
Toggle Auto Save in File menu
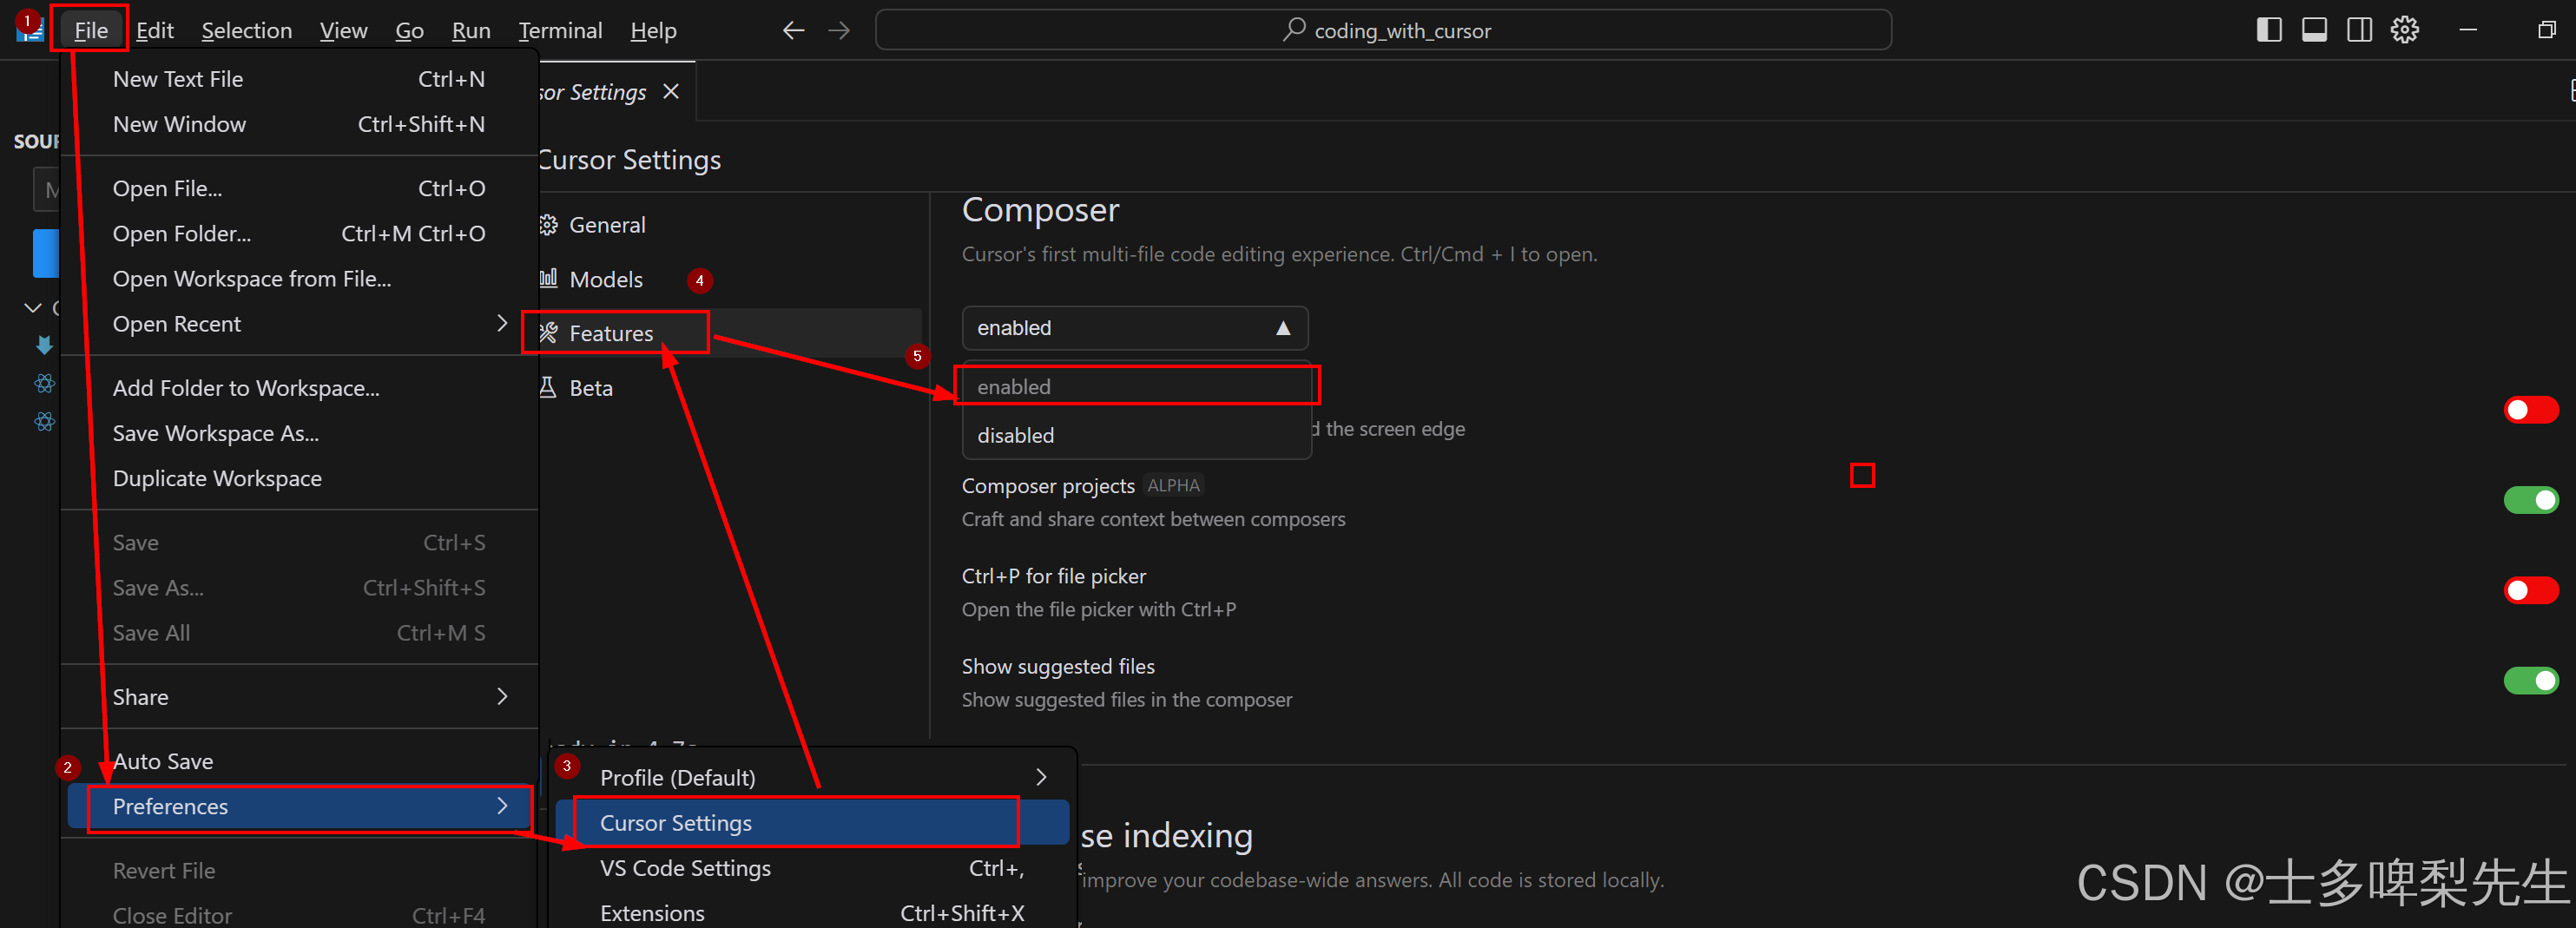pyautogui.click(x=299, y=761)
